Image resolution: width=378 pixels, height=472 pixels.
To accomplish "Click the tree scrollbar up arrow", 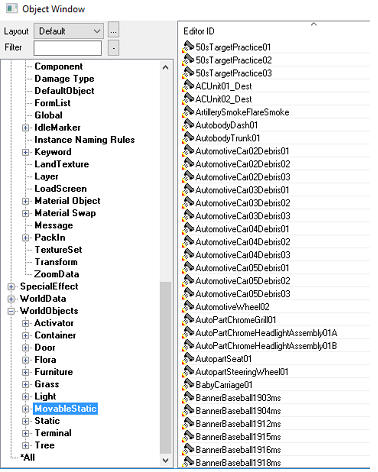I will (x=165, y=67).
